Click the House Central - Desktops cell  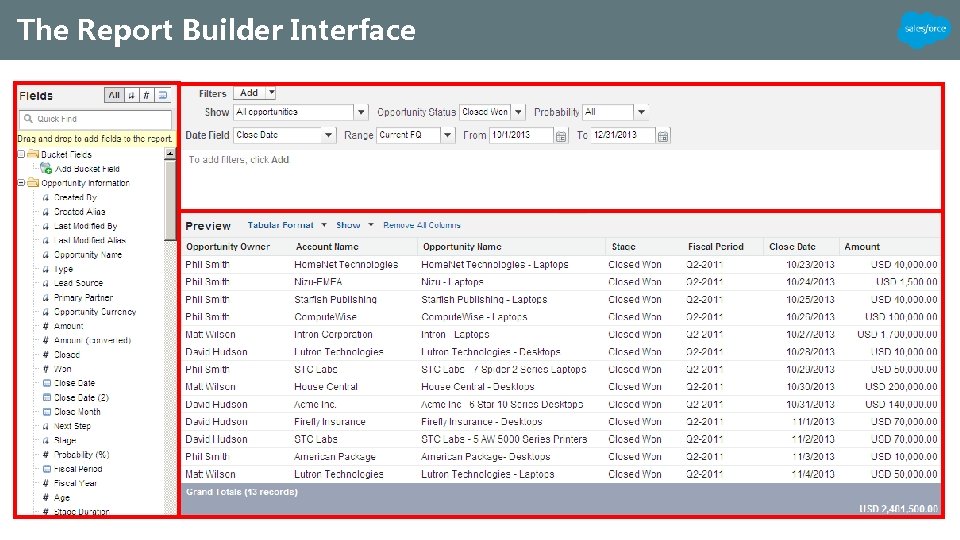pyautogui.click(x=478, y=387)
